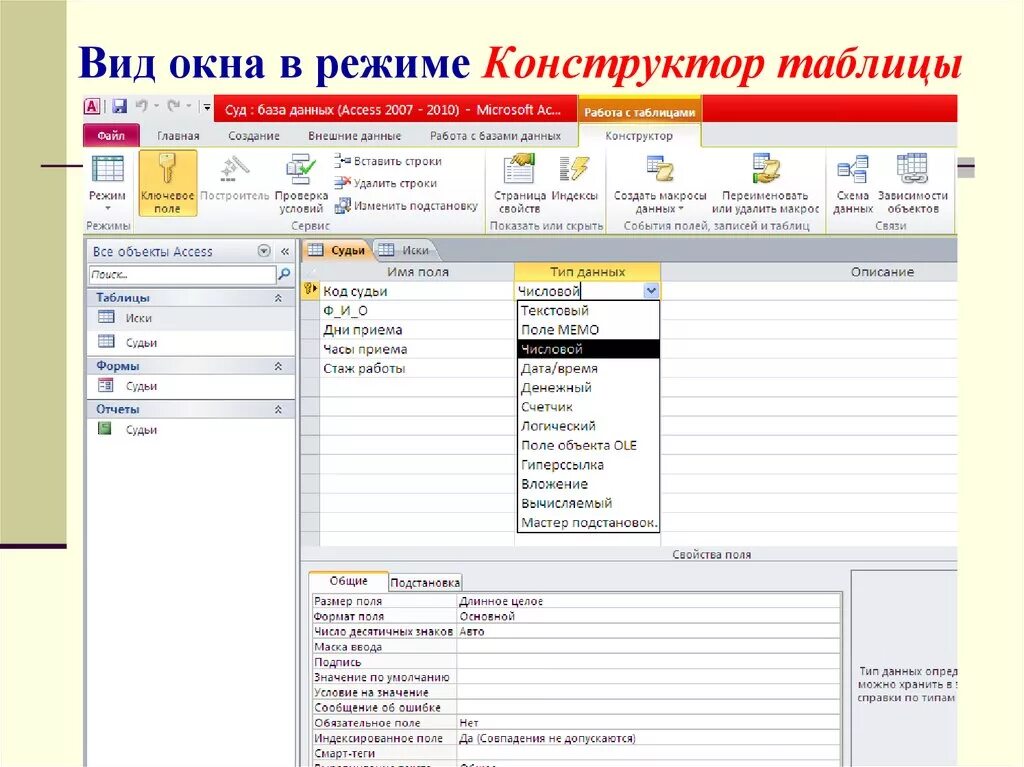Click in the Поиск search field
This screenshot has height=767, width=1024.
(182, 274)
